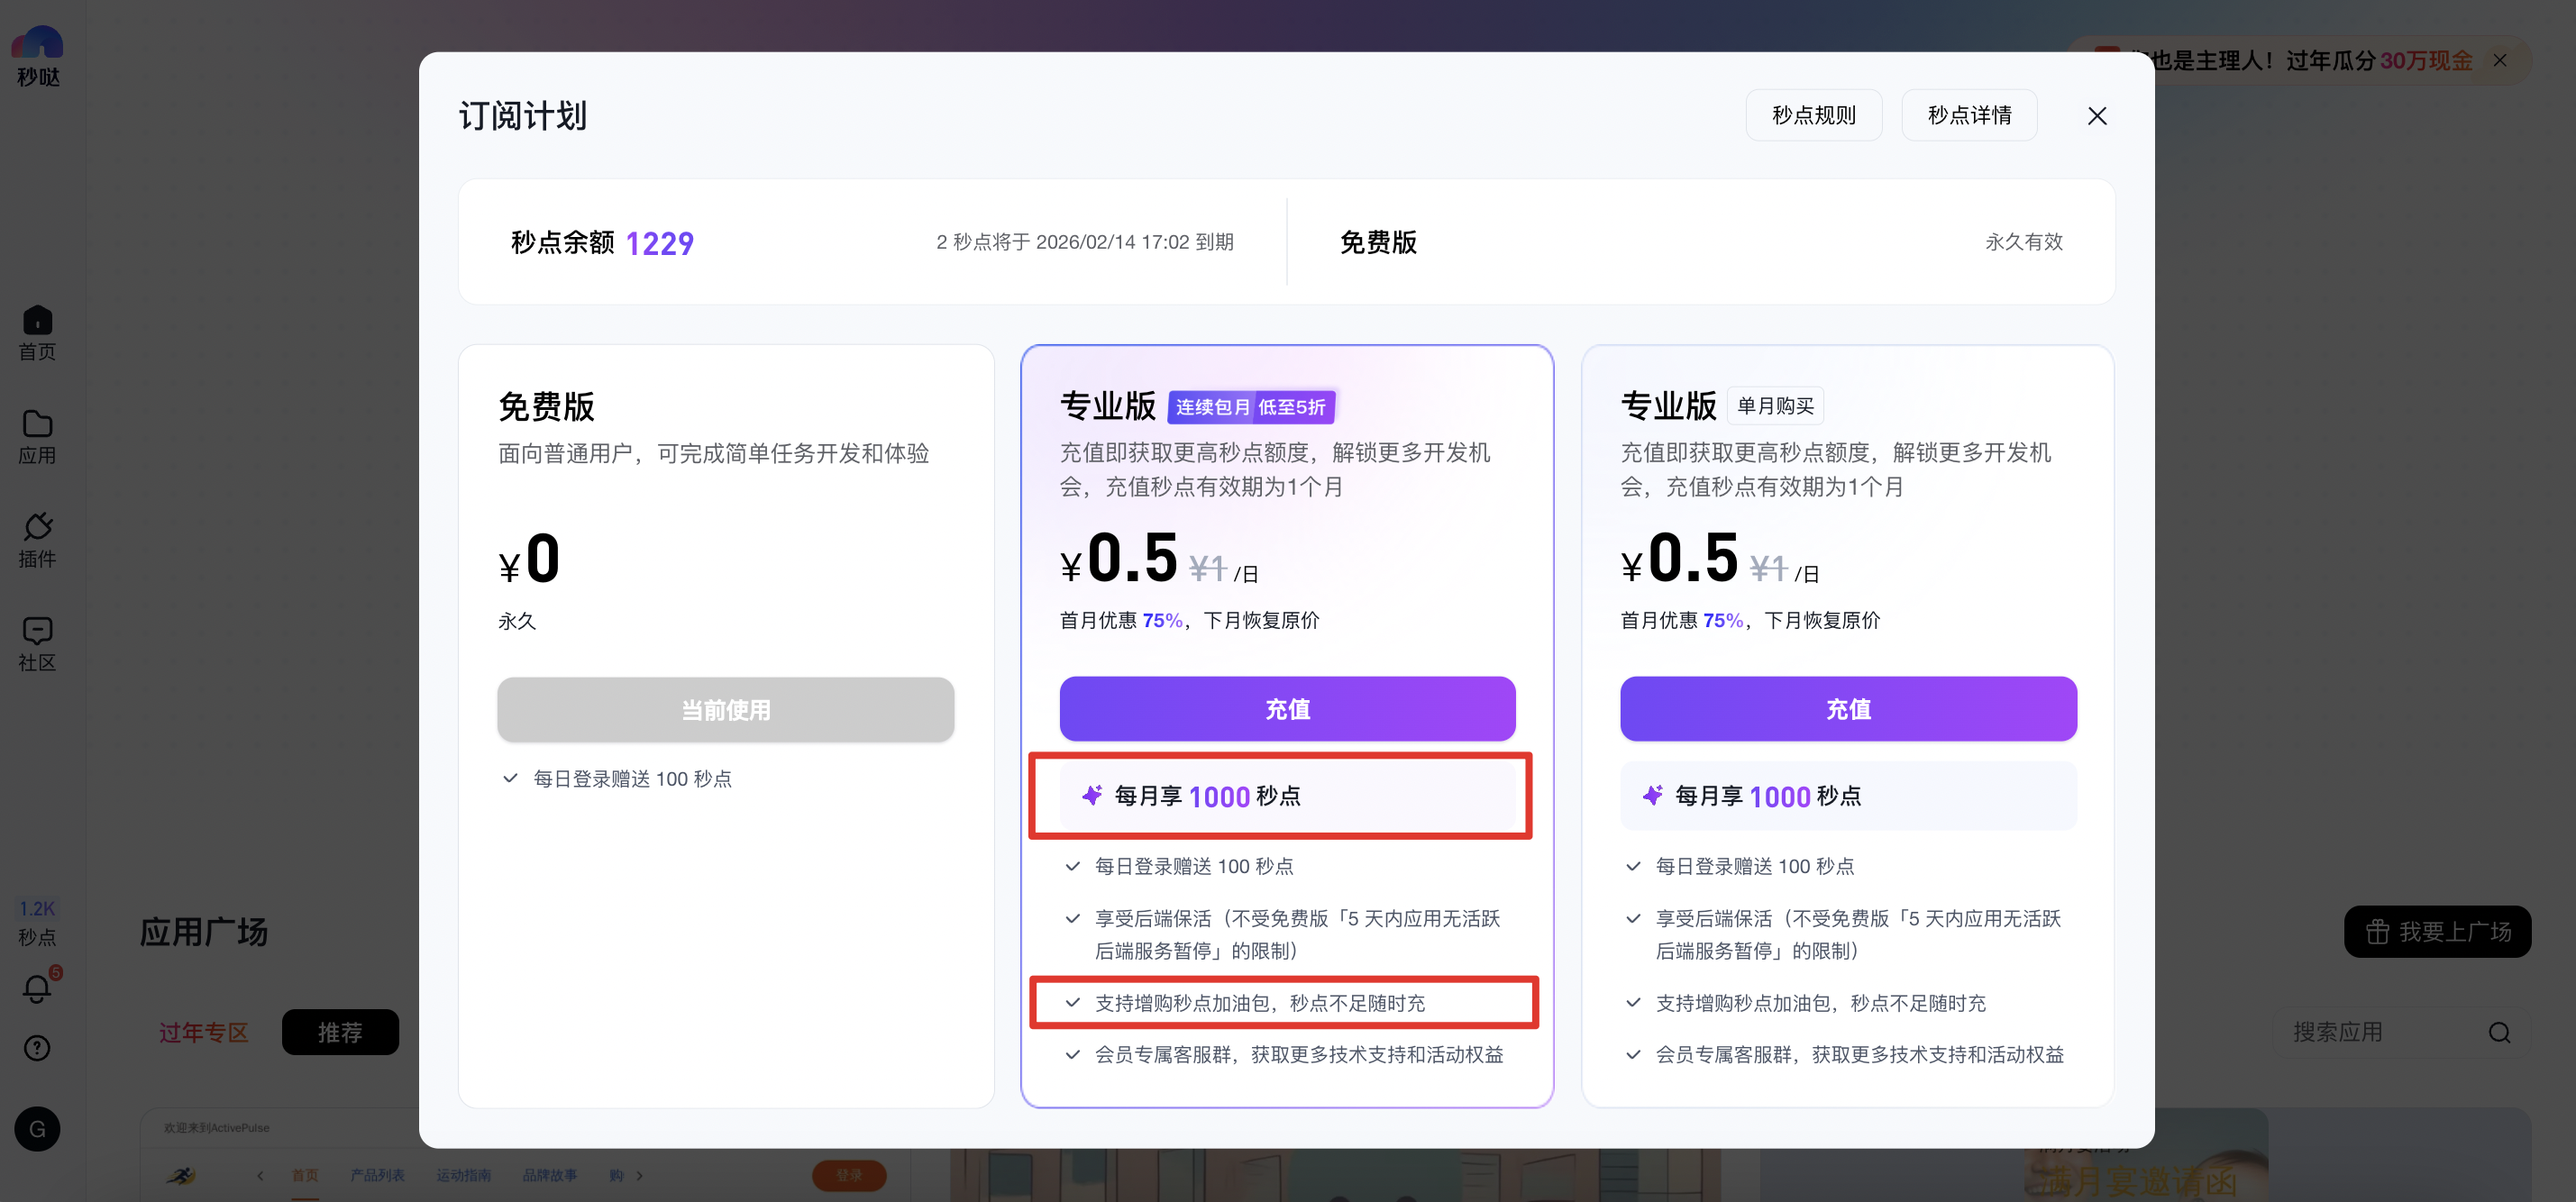Switch to the 过年专区 tab
The image size is (2576, 1202).
(x=204, y=1032)
